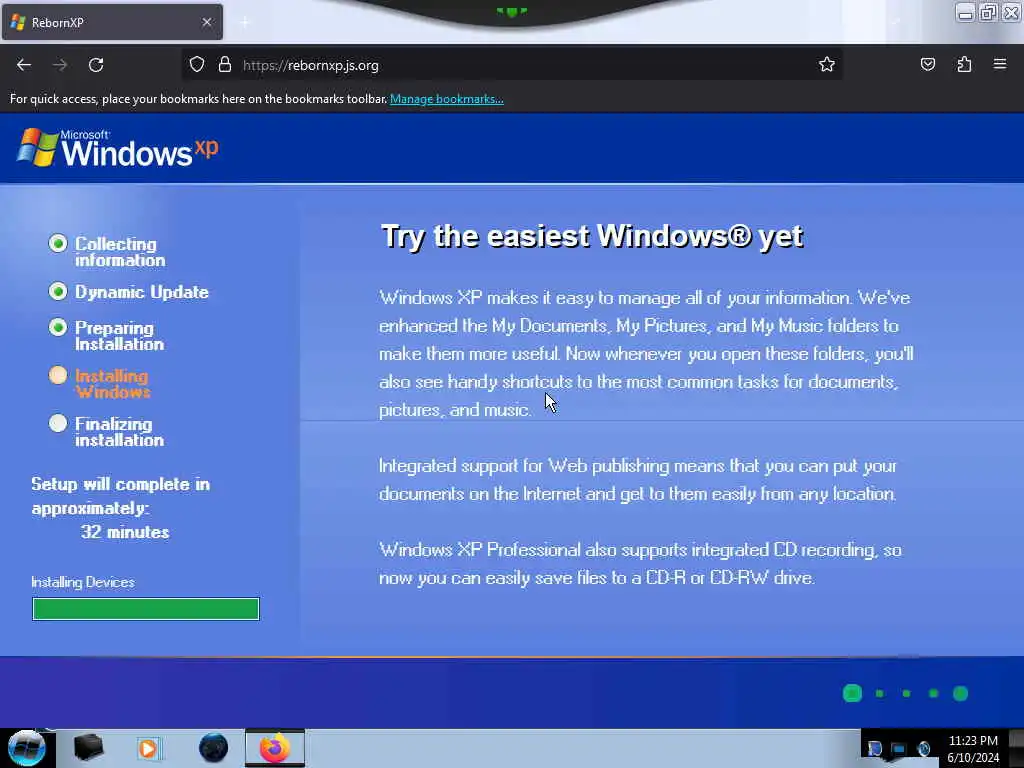This screenshot has width=1024, height=768.
Task: Open the extensions puzzle-piece icon
Action: coord(964,64)
